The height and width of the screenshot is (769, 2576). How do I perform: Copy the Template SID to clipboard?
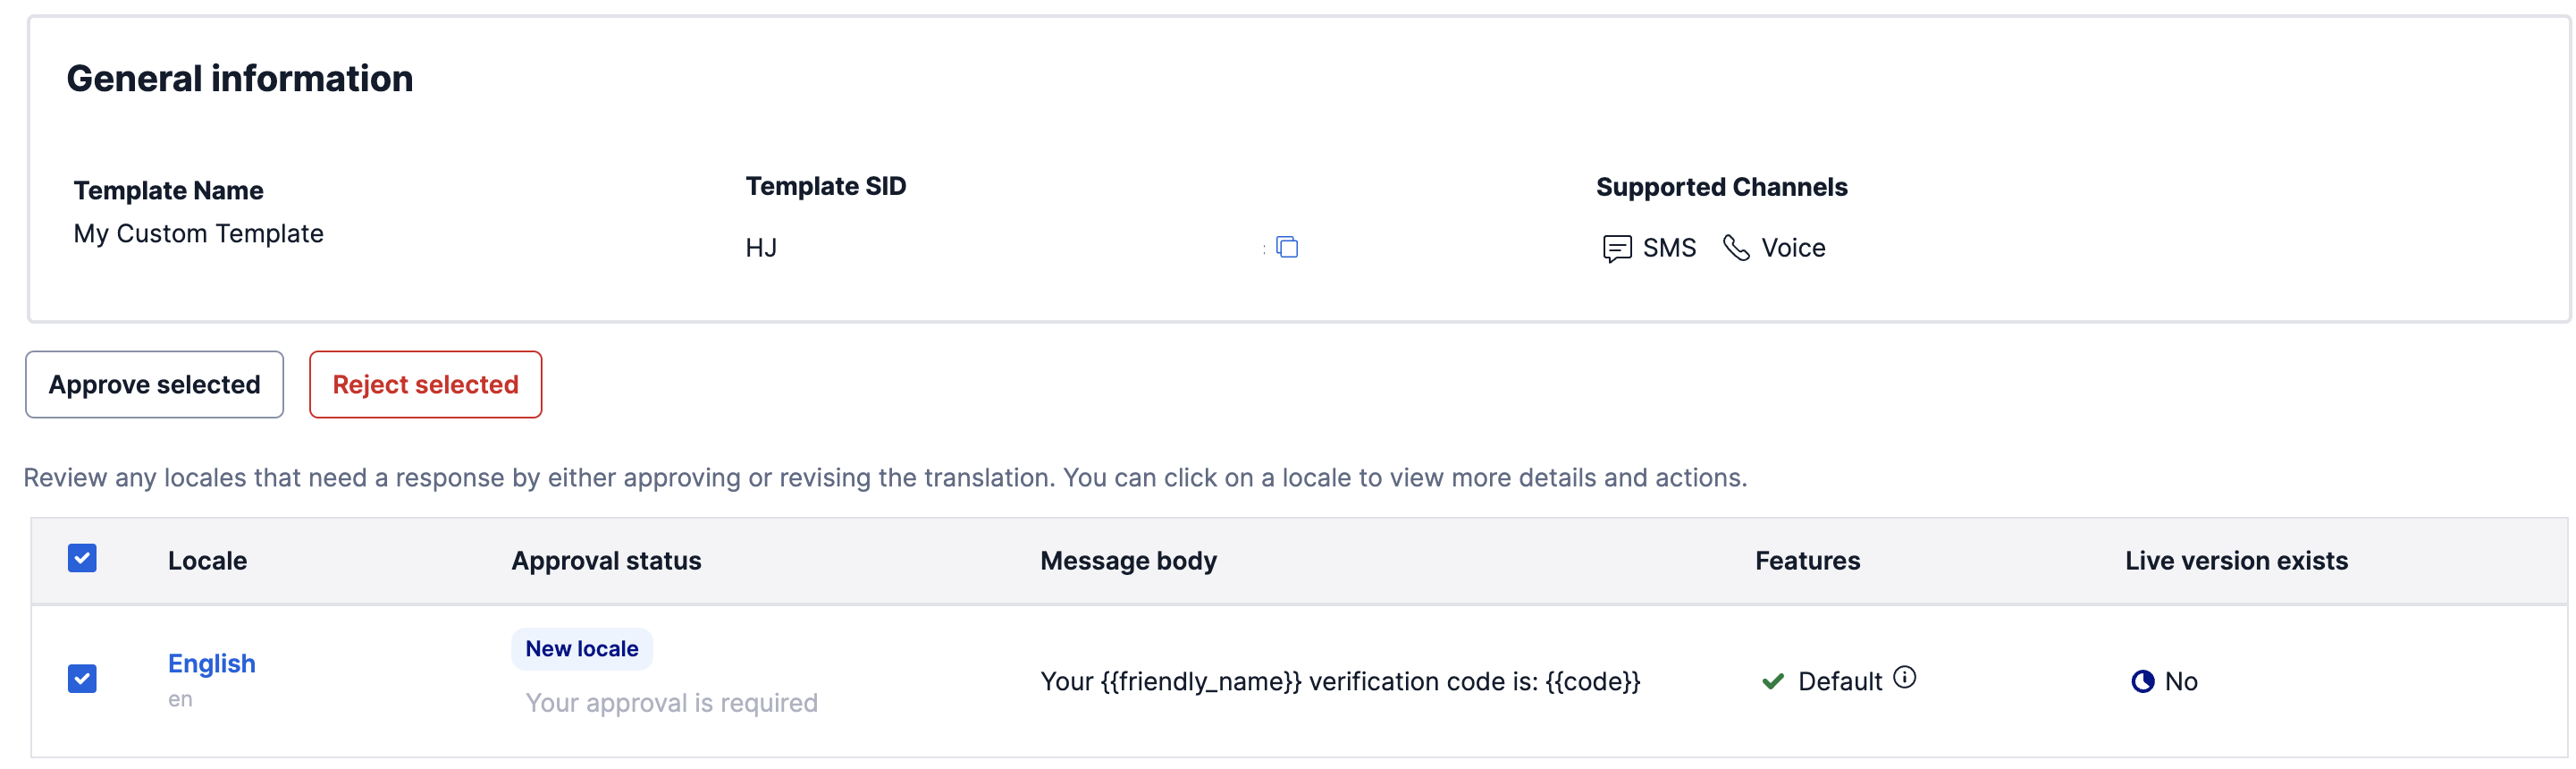click(1288, 247)
